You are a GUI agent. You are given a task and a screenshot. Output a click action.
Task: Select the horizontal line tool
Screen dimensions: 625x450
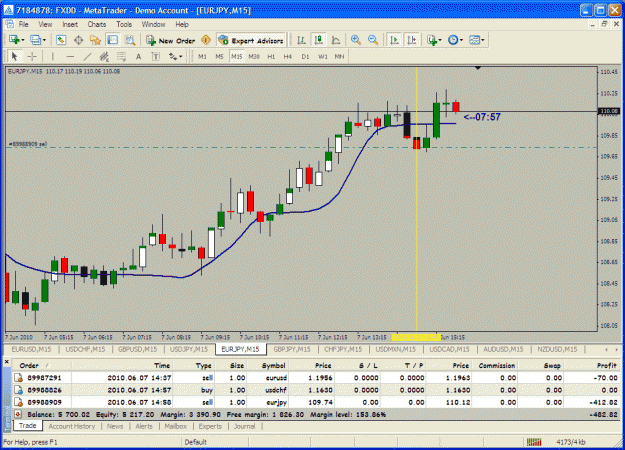click(70, 57)
